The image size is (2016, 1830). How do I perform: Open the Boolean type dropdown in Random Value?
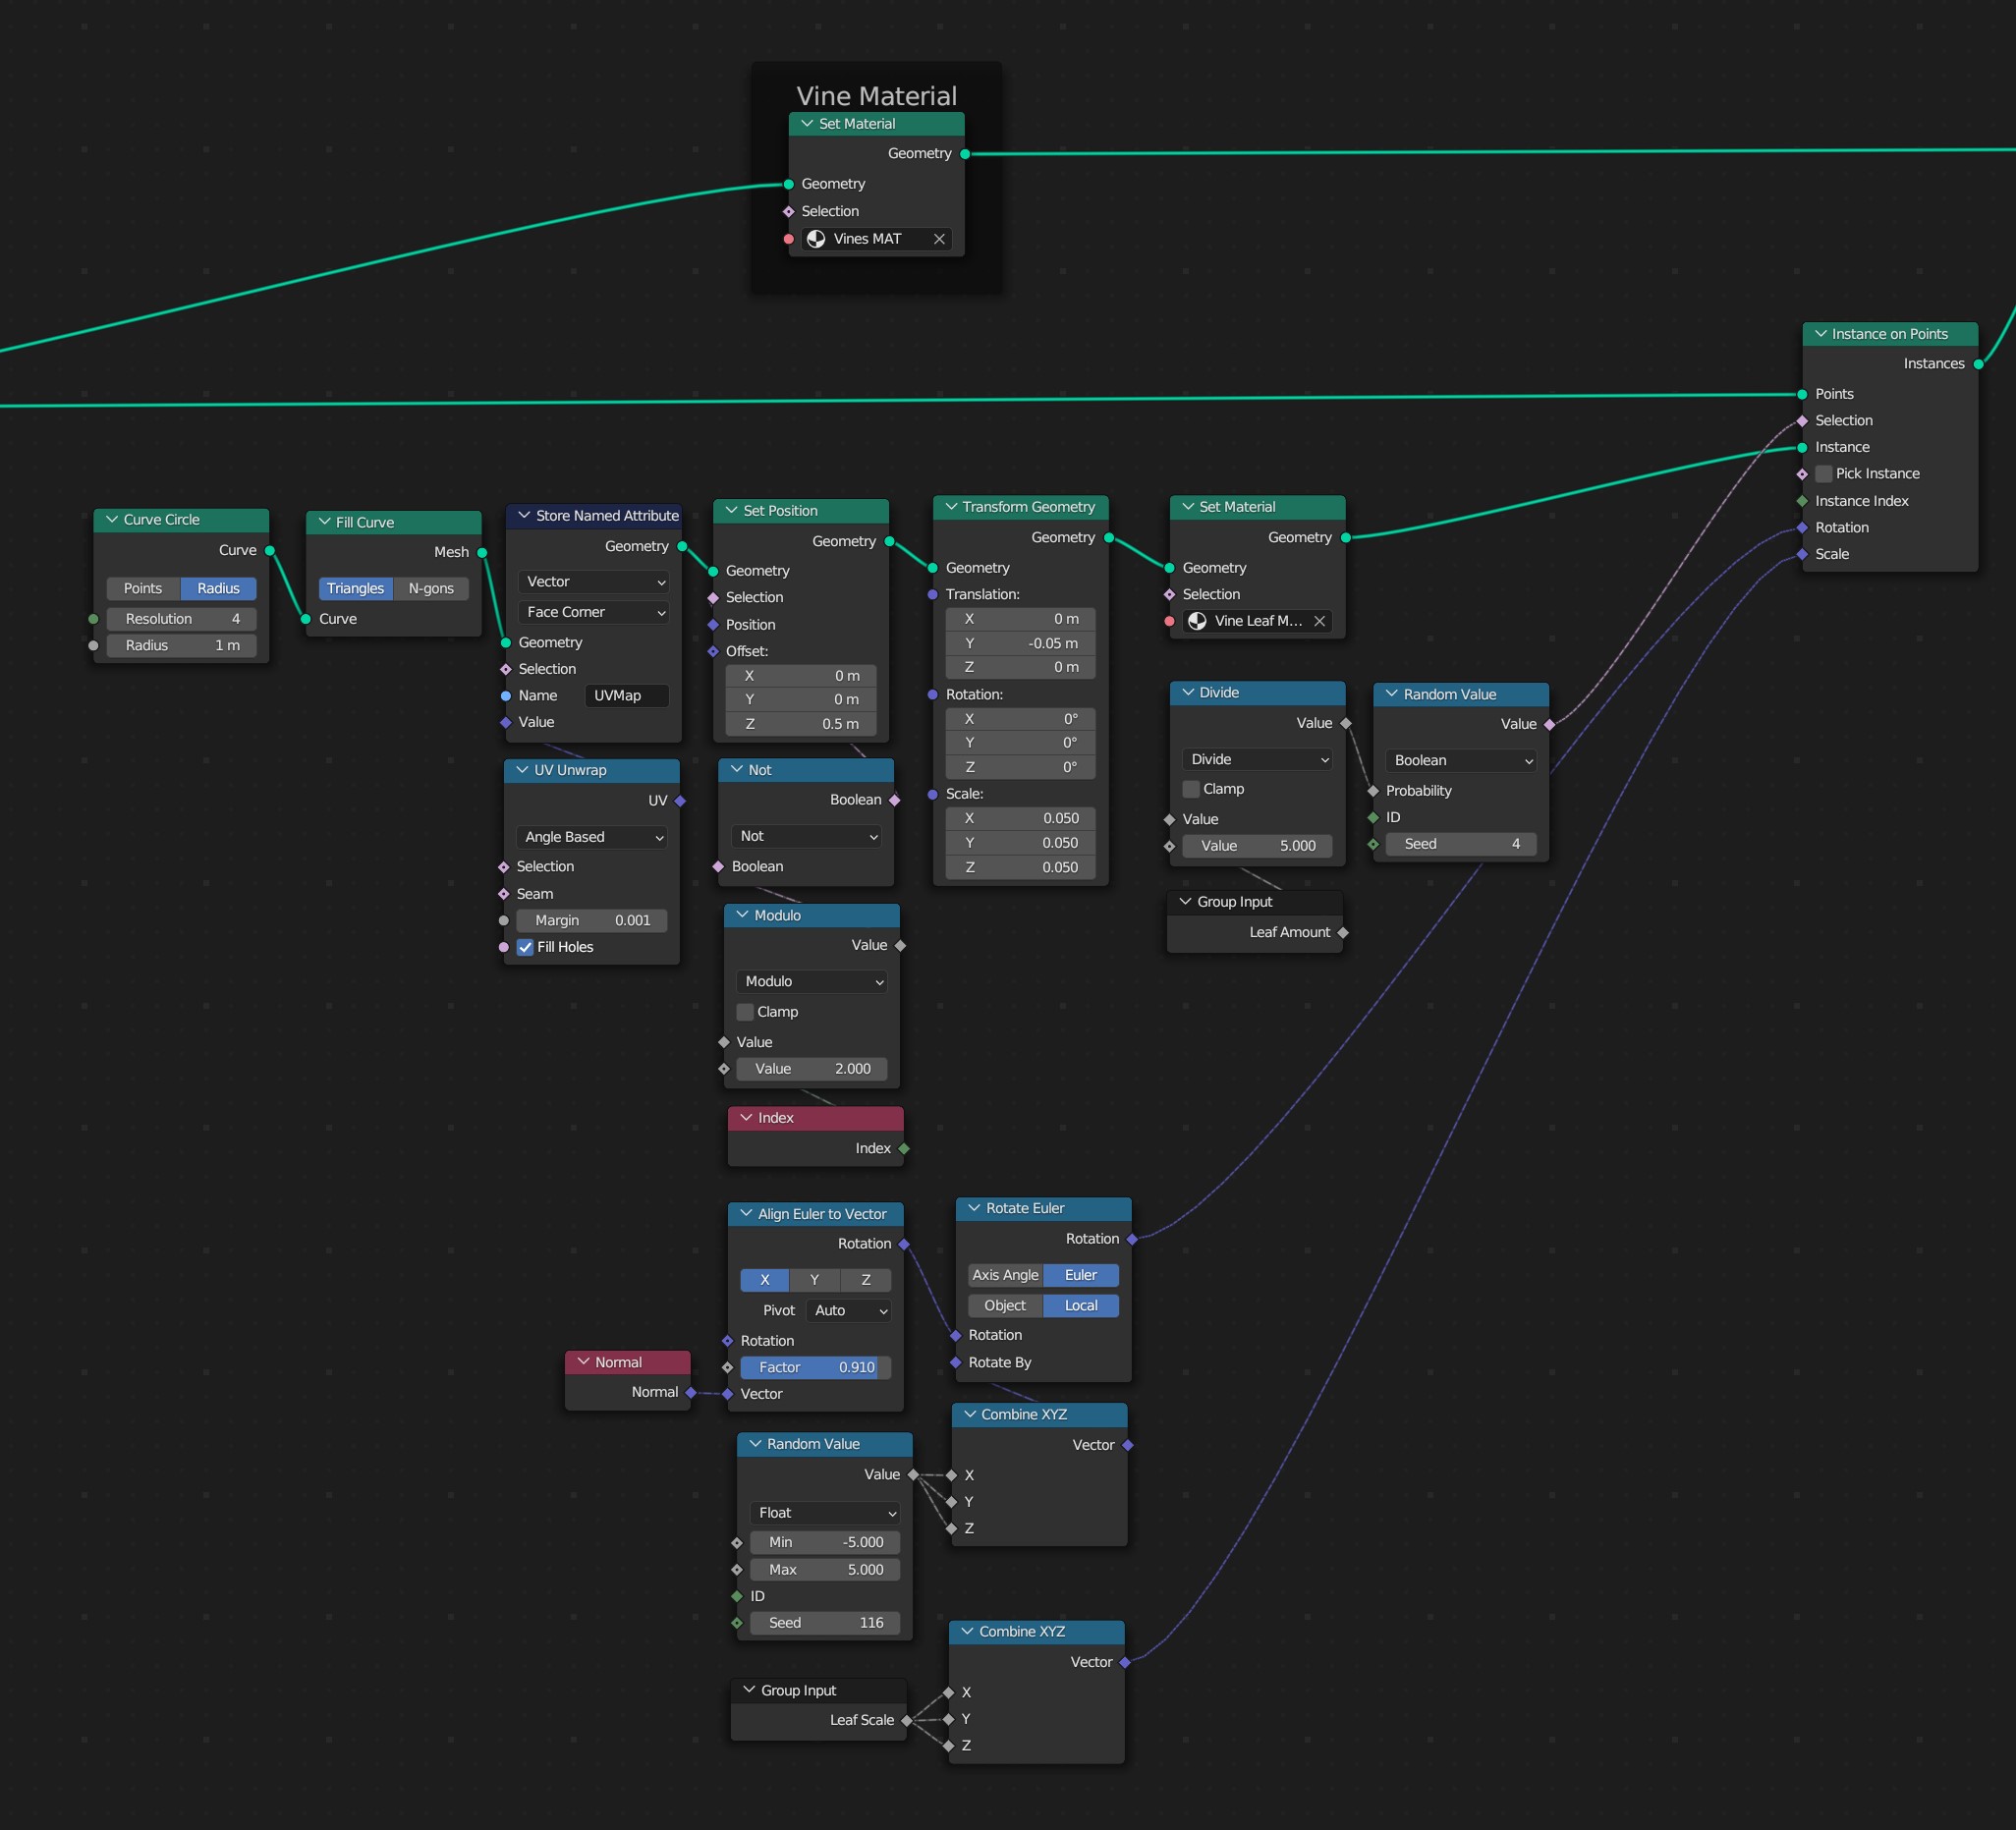1460,761
